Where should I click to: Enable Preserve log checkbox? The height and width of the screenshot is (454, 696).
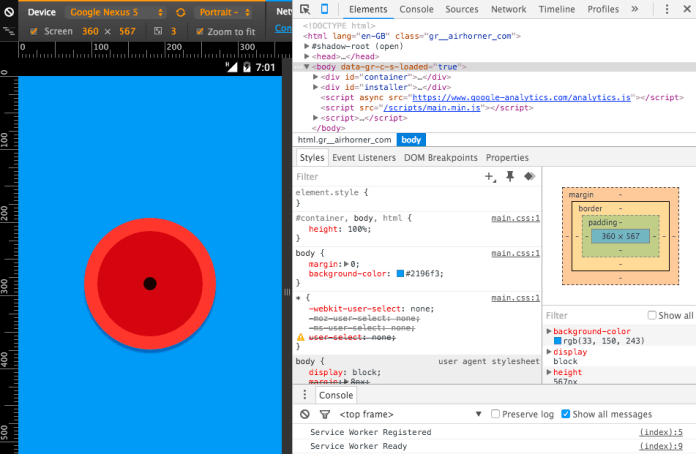[x=495, y=414]
